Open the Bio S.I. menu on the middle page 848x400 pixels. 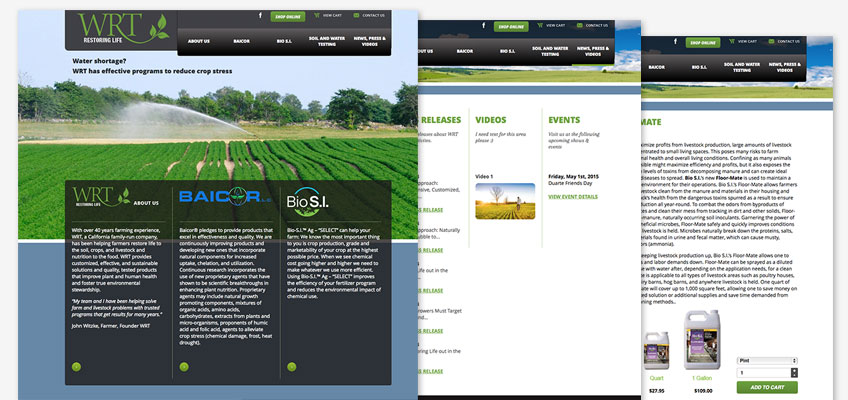pos(507,51)
